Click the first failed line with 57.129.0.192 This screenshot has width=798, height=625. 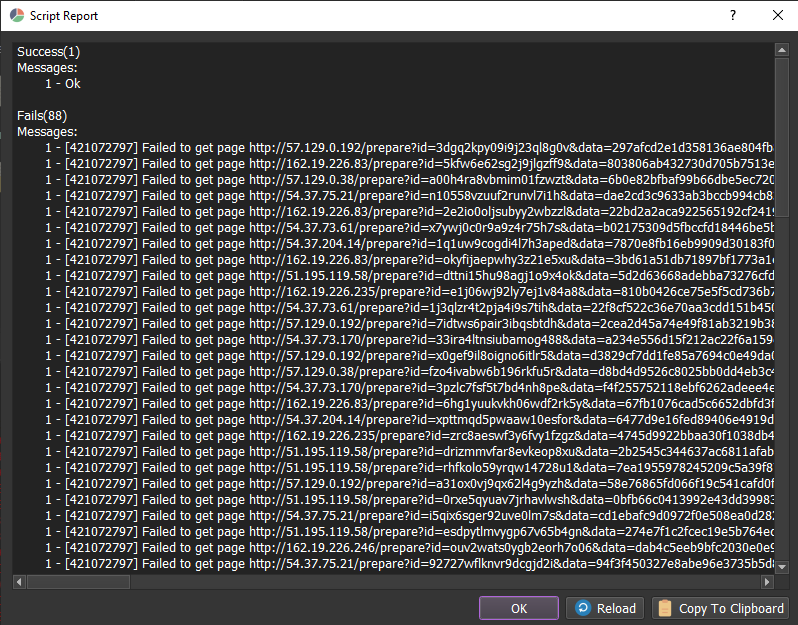coord(400,147)
